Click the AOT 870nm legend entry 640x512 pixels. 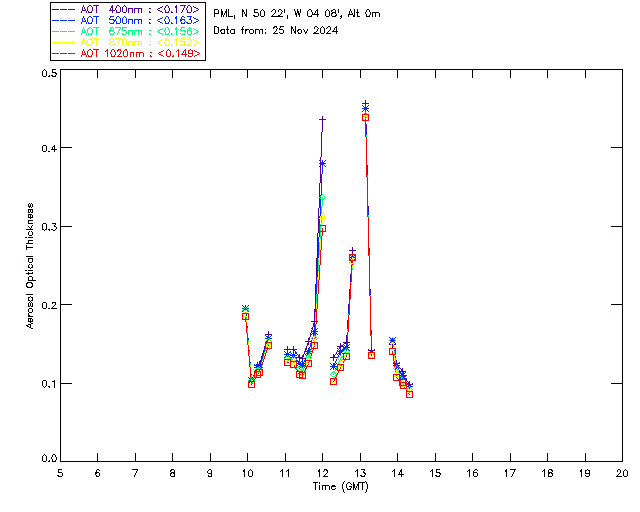[x=126, y=42]
